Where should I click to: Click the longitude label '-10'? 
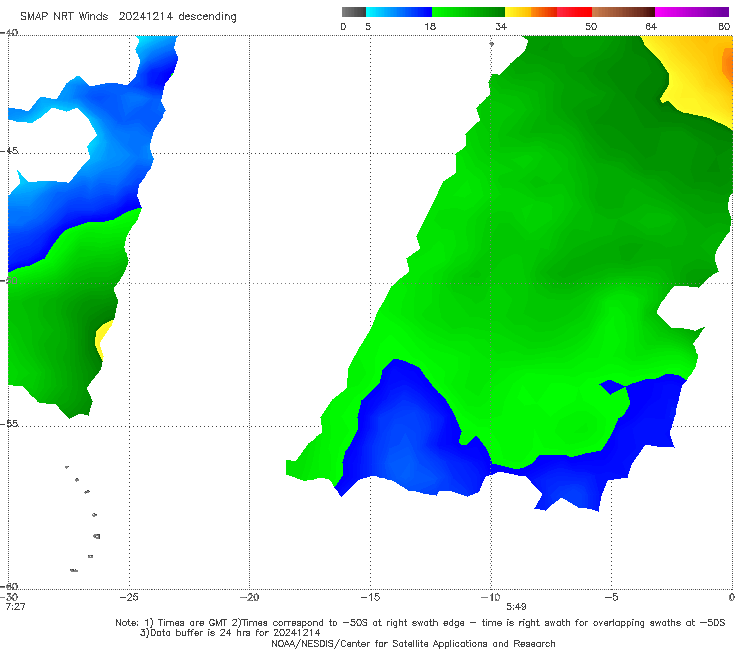click(490, 597)
